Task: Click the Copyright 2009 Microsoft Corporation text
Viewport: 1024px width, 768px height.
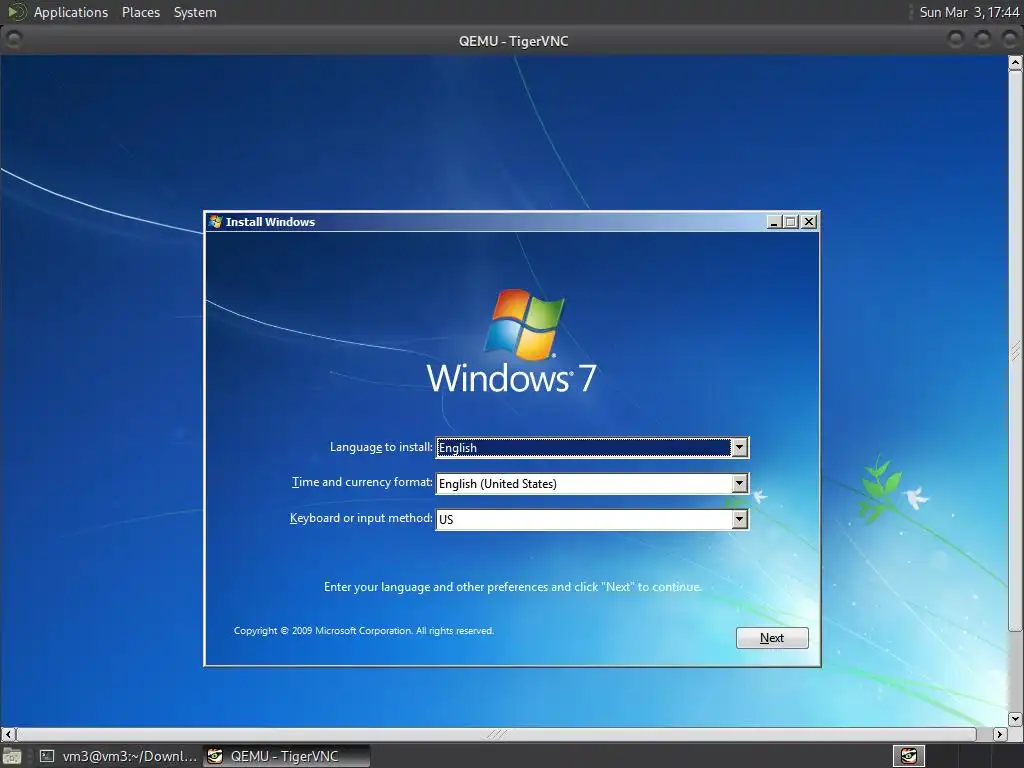Action: [x=364, y=631]
